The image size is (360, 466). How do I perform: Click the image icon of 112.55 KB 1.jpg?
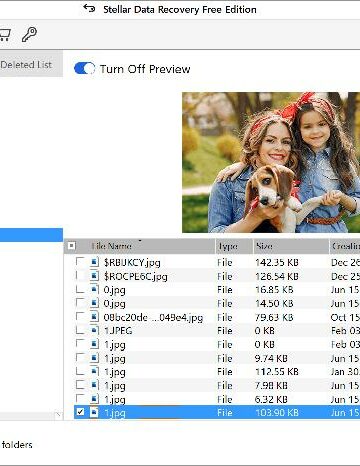pyautogui.click(x=94, y=372)
